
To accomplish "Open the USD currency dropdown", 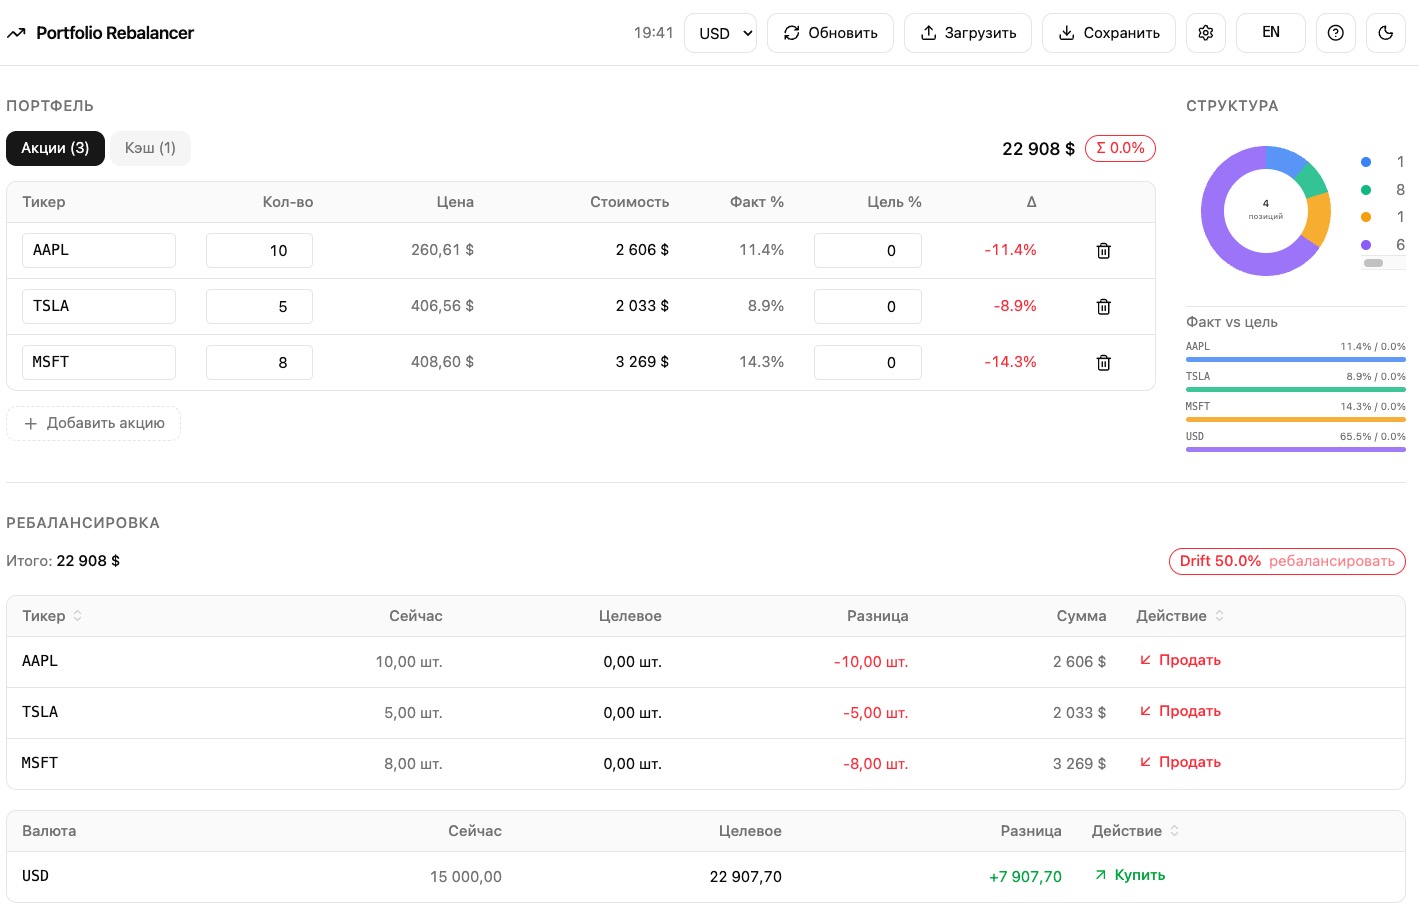I will coord(720,32).
